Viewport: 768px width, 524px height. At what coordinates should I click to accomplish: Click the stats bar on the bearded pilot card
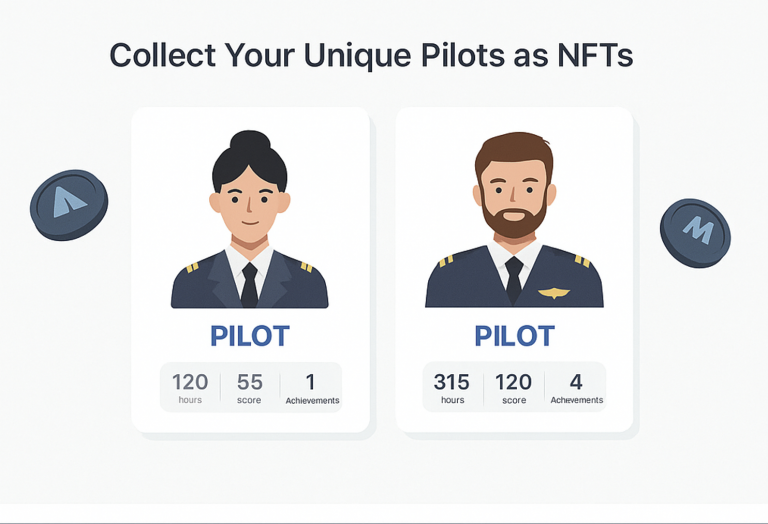(x=514, y=387)
